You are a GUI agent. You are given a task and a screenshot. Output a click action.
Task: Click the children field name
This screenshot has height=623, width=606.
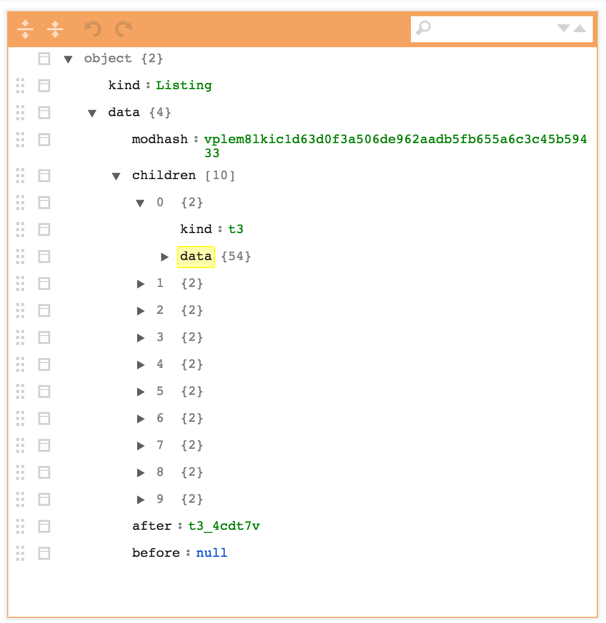pos(164,175)
